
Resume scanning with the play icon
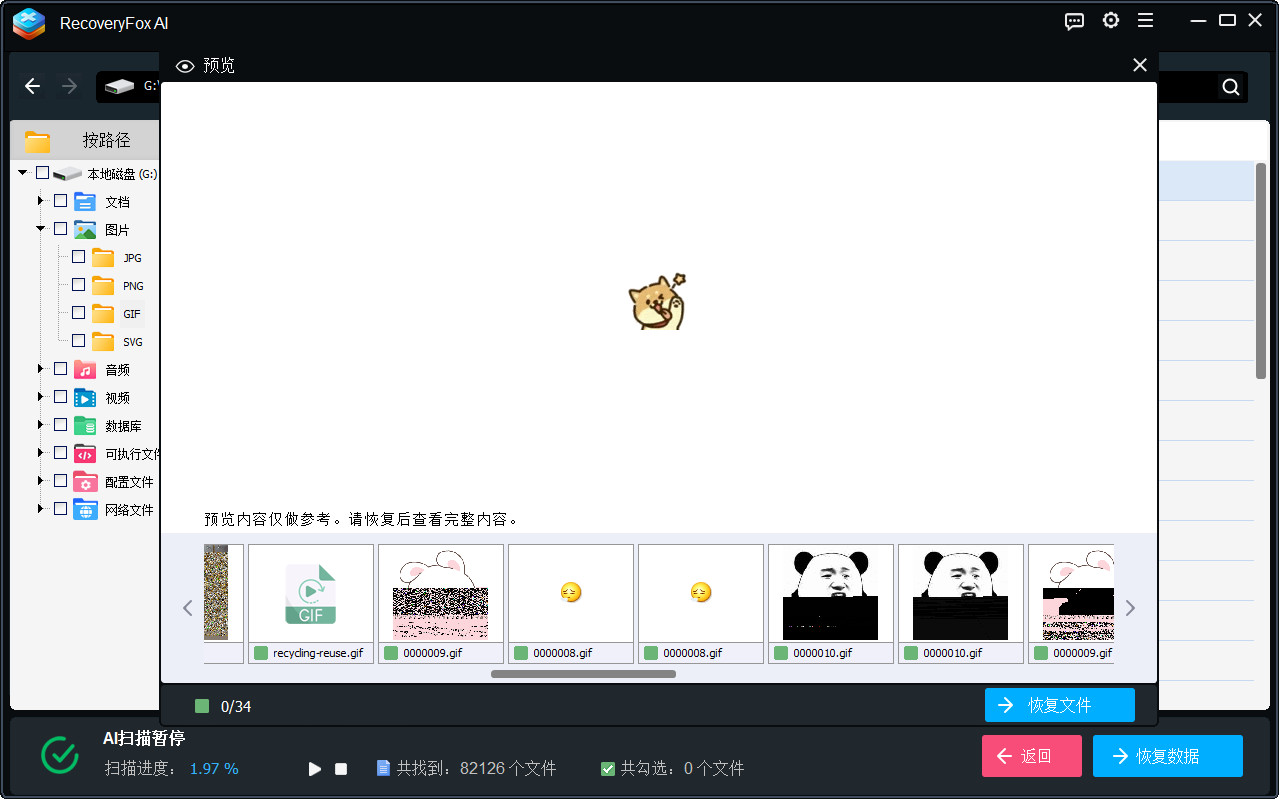pos(314,768)
